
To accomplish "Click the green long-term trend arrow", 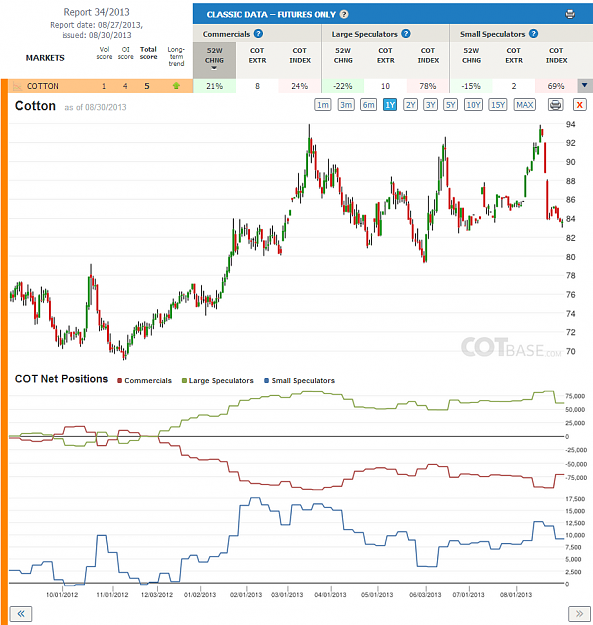I will (176, 86).
